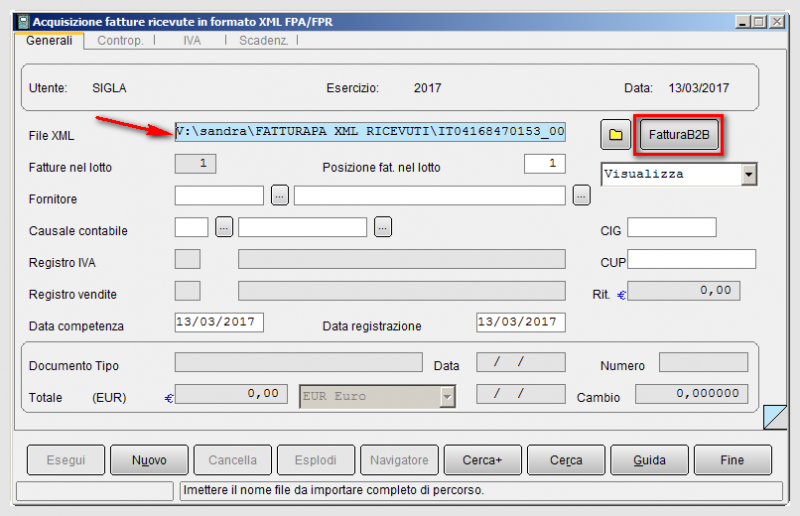The width and height of the screenshot is (800, 516).
Task: Click the Data competenza date field
Action: tap(219, 323)
